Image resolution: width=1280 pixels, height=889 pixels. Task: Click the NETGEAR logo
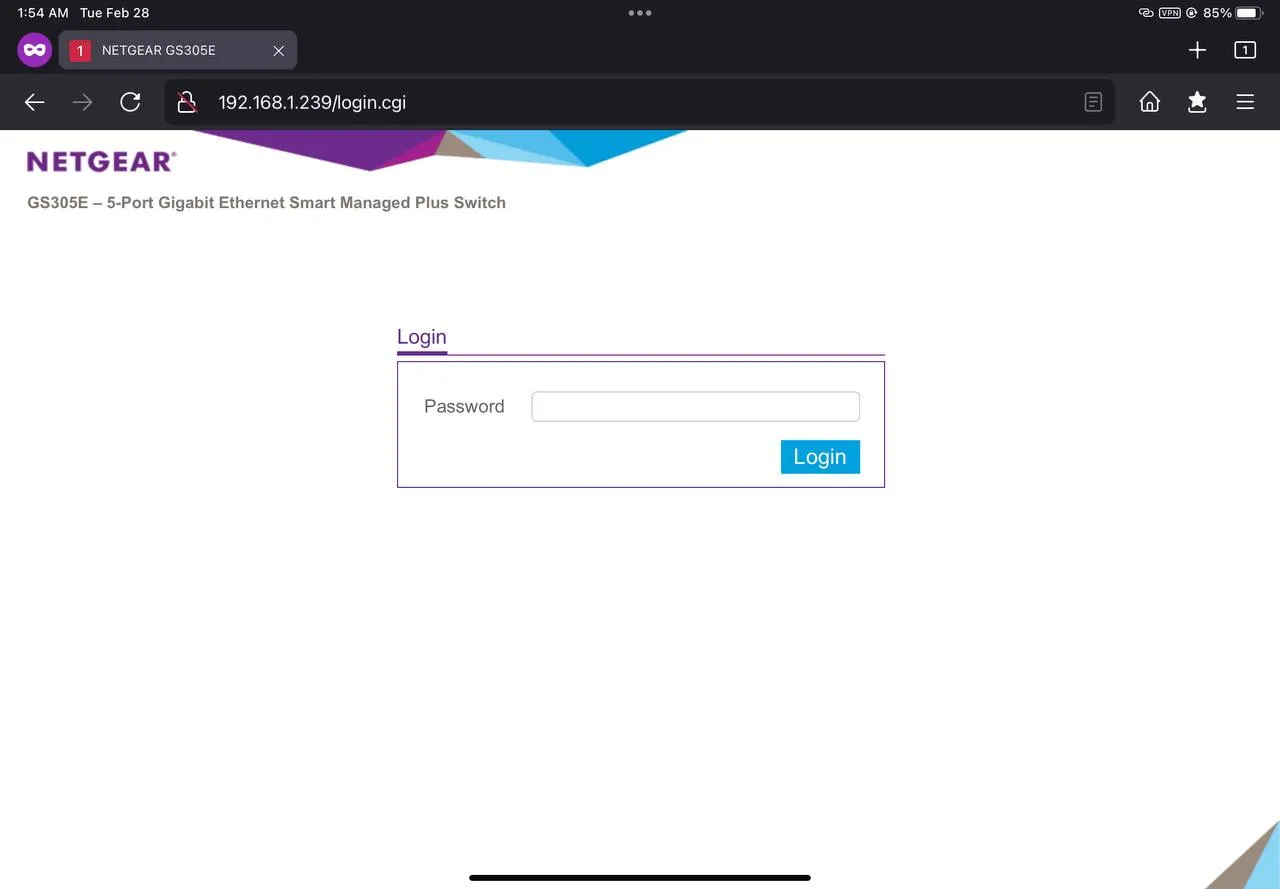101,162
